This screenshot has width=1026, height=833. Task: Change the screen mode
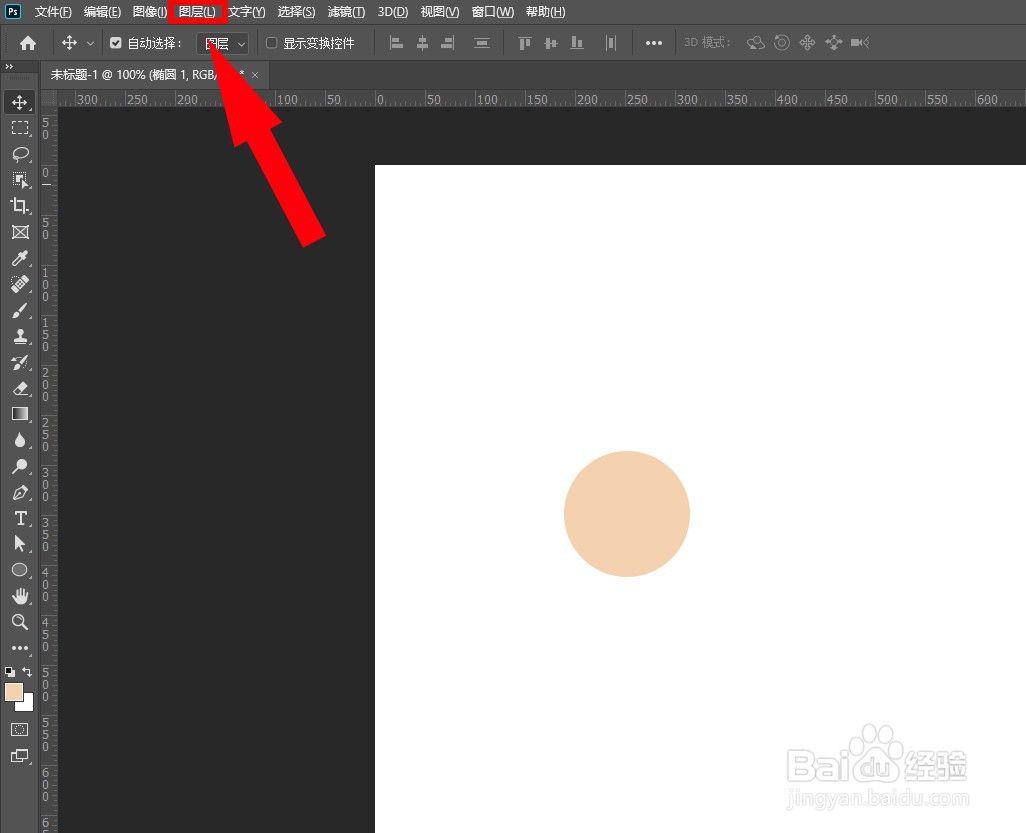coord(20,756)
